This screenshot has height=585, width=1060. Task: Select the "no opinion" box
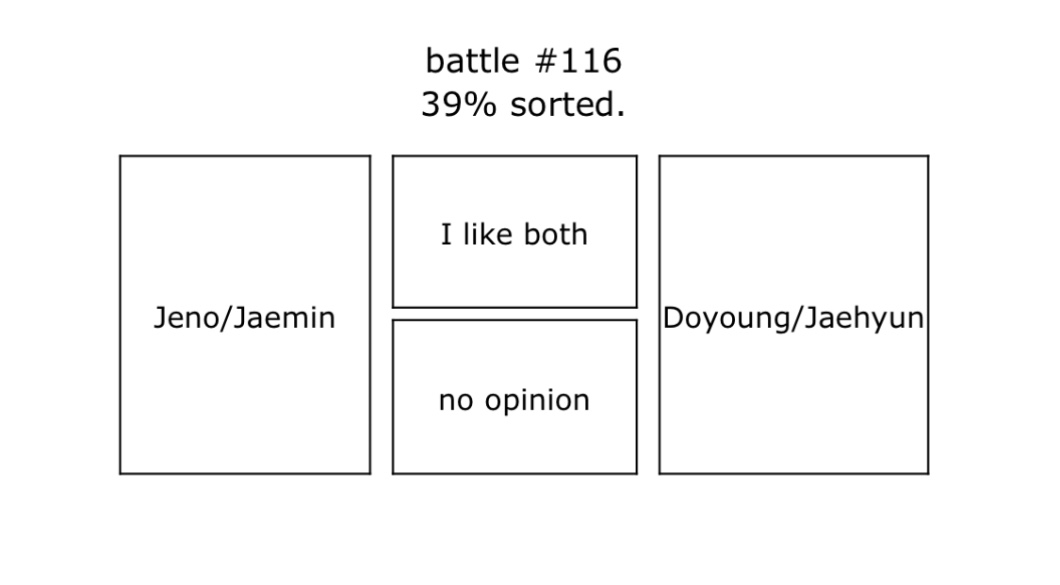click(514, 397)
